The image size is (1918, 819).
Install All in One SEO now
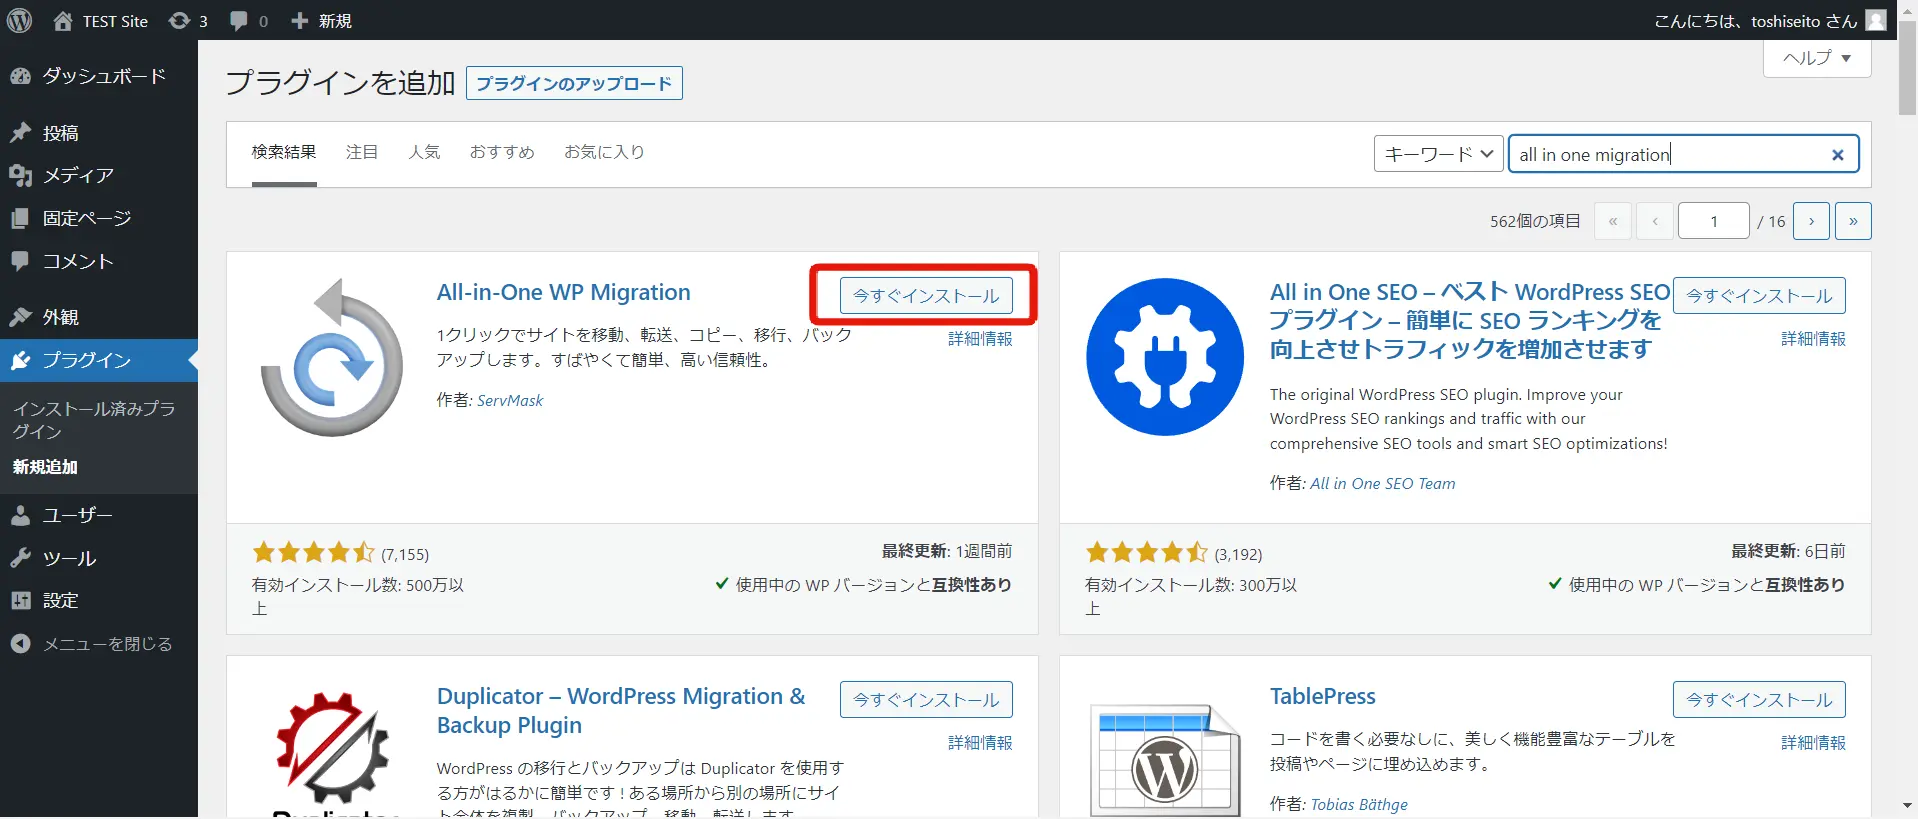tap(1759, 296)
